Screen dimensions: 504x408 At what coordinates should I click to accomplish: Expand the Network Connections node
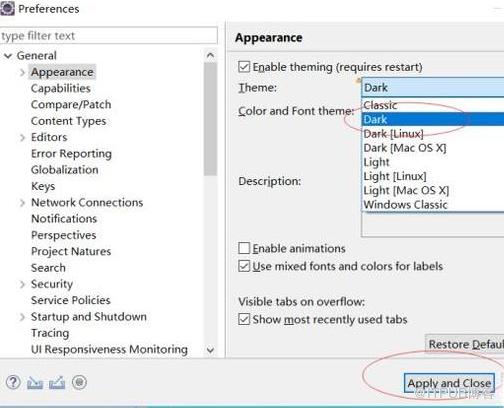click(x=22, y=203)
